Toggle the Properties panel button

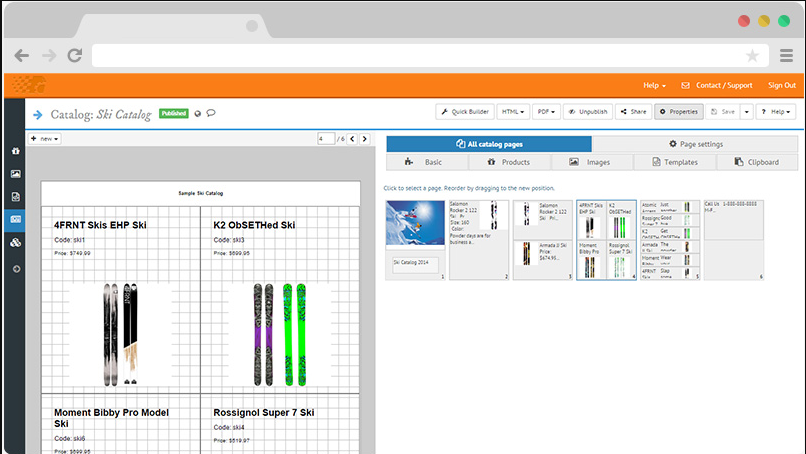pos(679,112)
